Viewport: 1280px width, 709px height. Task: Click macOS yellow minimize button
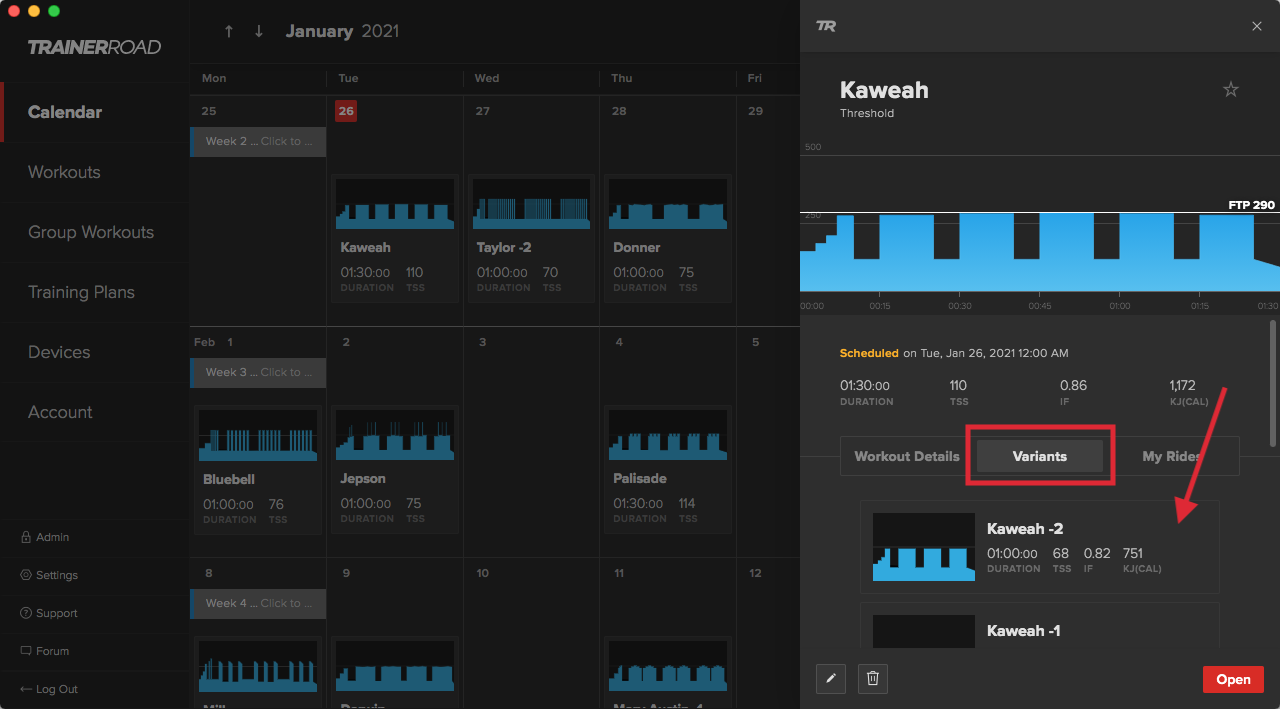(x=34, y=11)
